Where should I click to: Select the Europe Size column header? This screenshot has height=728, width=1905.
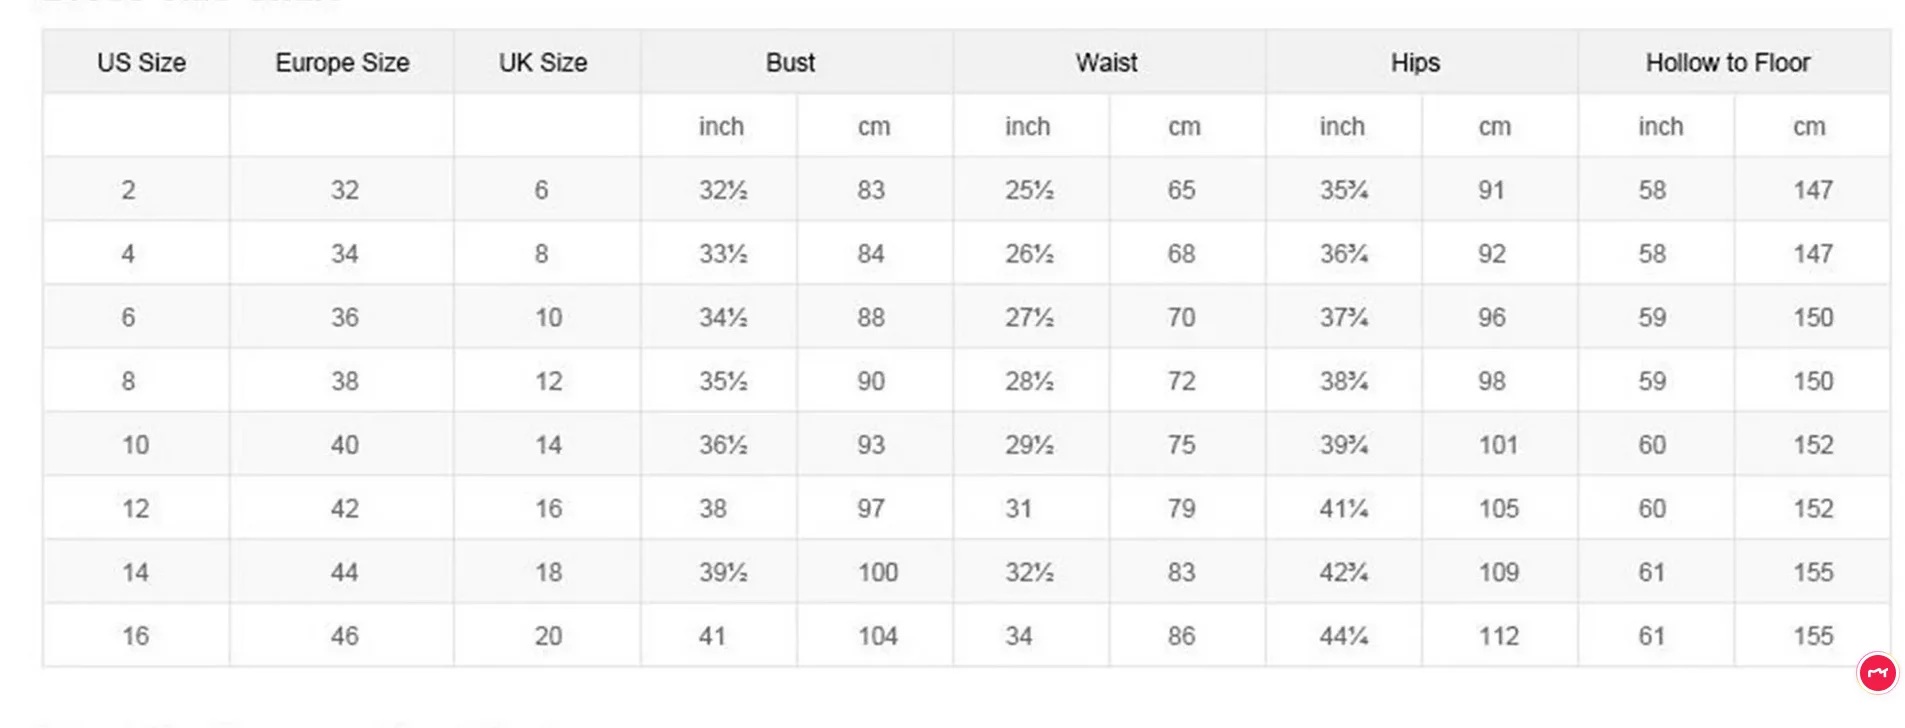(x=342, y=62)
